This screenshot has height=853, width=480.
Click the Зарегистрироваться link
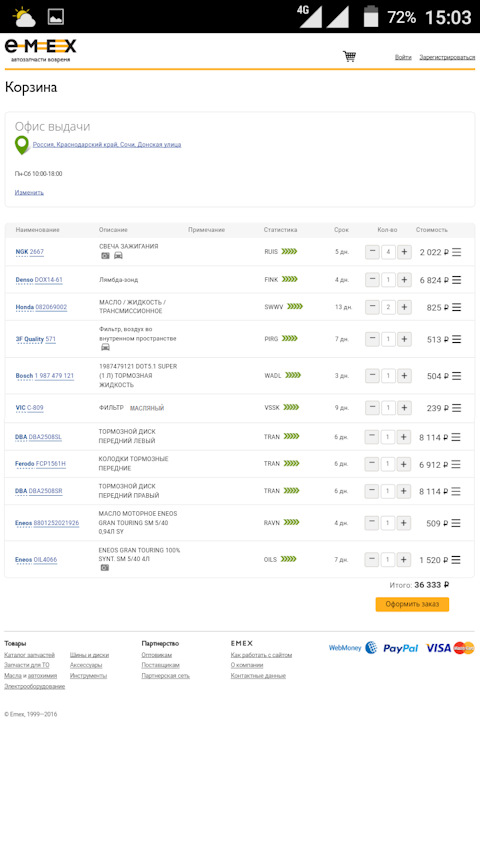coord(447,57)
